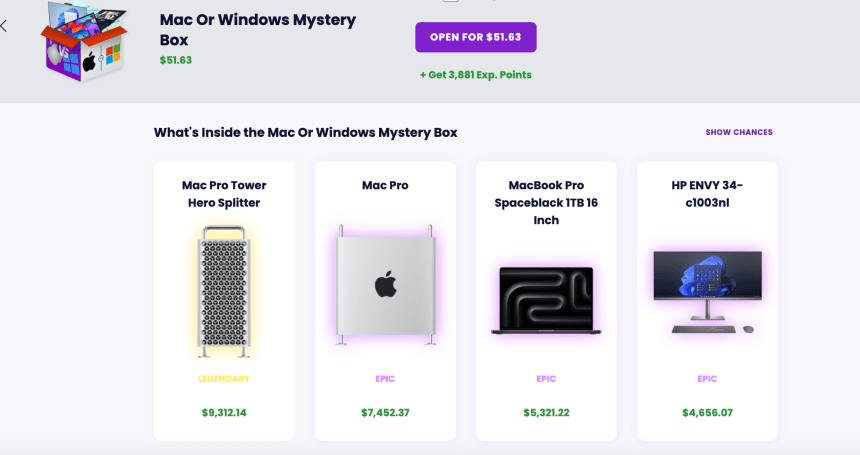This screenshot has height=455, width=860.
Task: Click the $7,452.37 price
Action: tap(385, 413)
